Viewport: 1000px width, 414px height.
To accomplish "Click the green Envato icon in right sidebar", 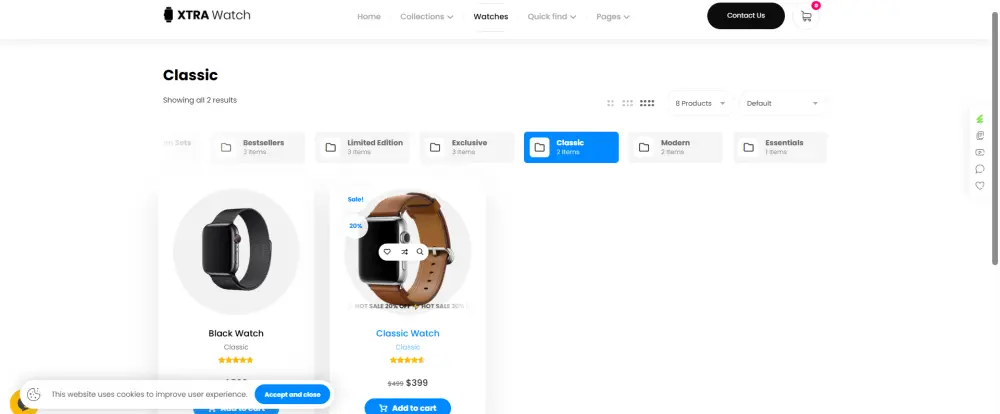I will (980, 119).
